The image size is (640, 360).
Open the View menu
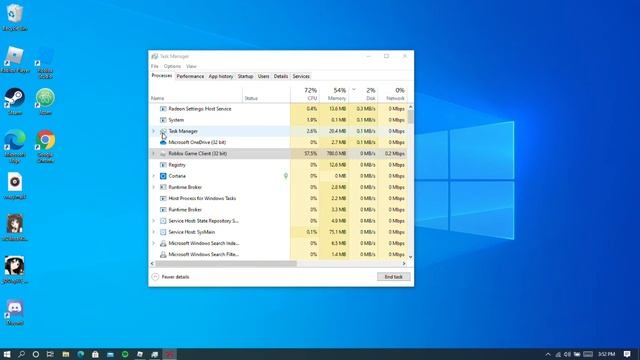pyautogui.click(x=191, y=66)
